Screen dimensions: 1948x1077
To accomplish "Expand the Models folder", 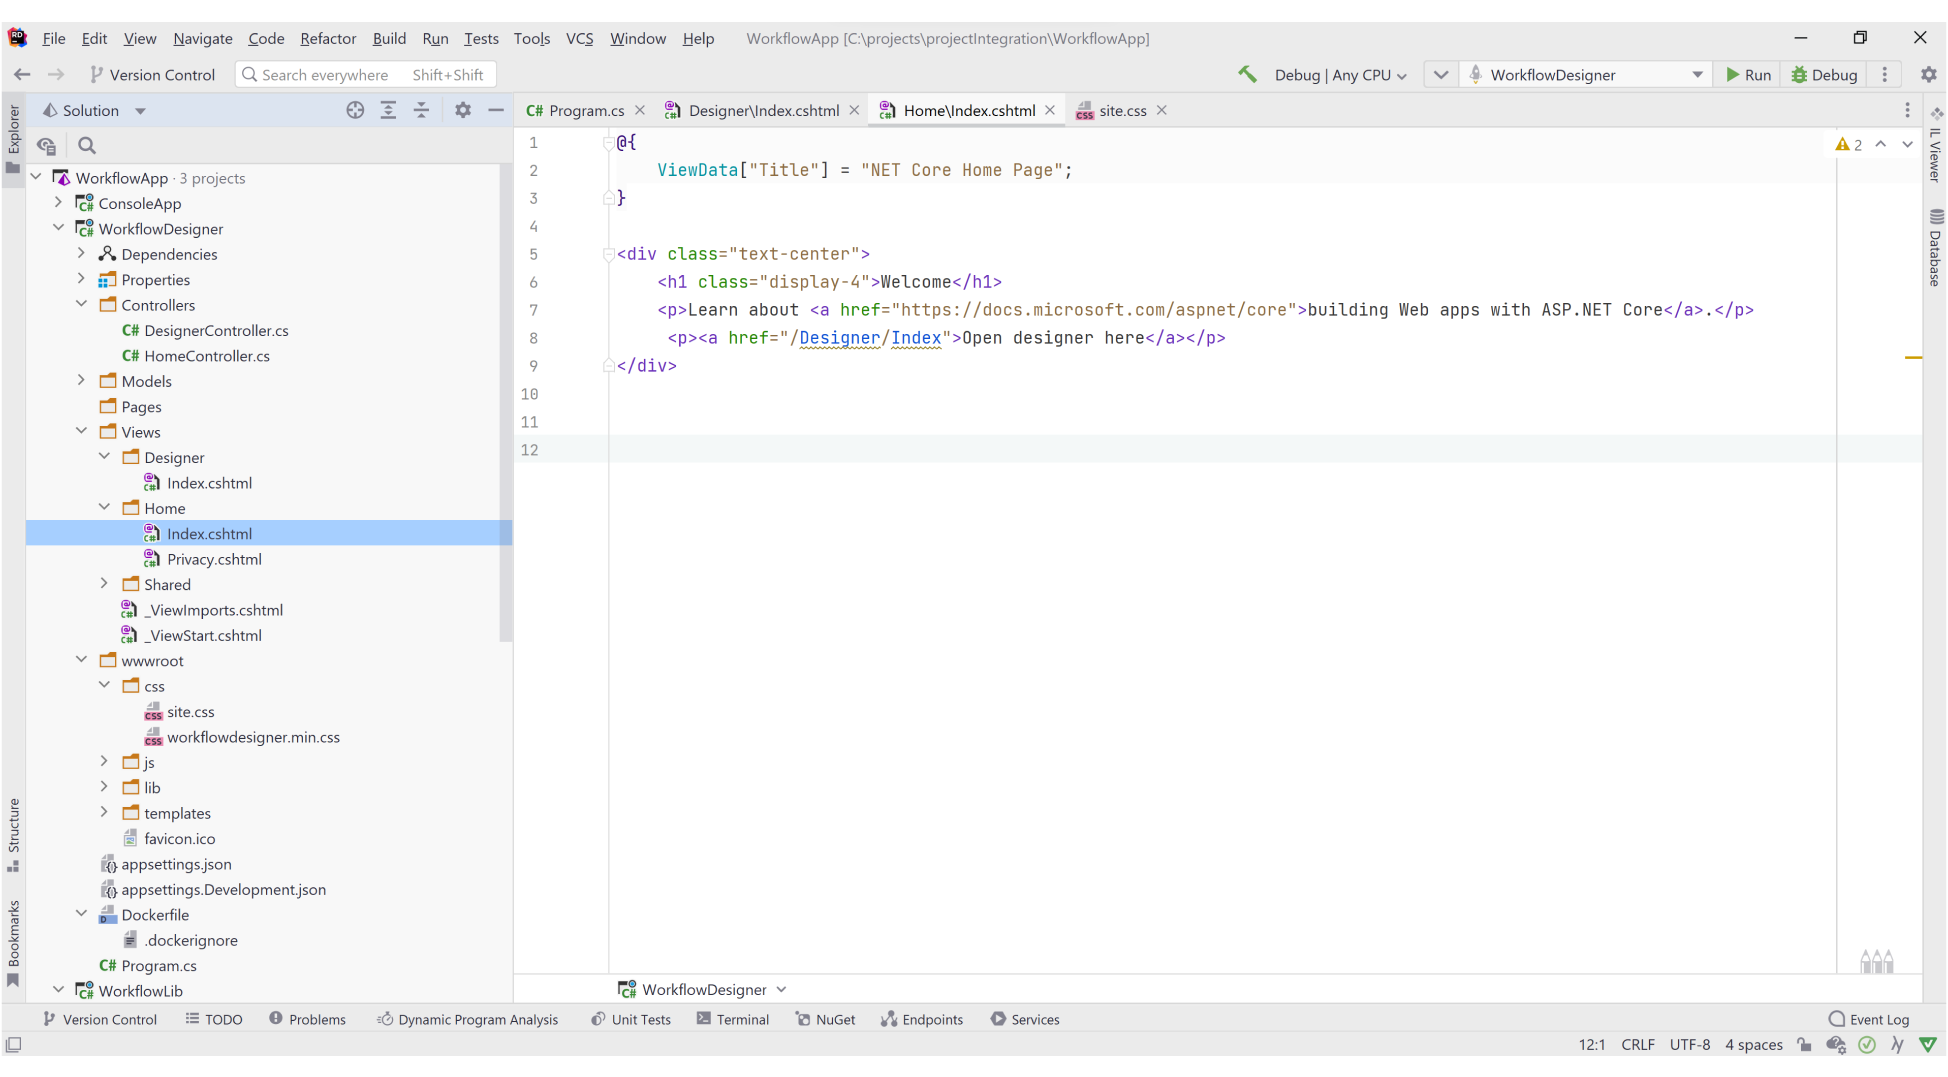I will point(82,381).
